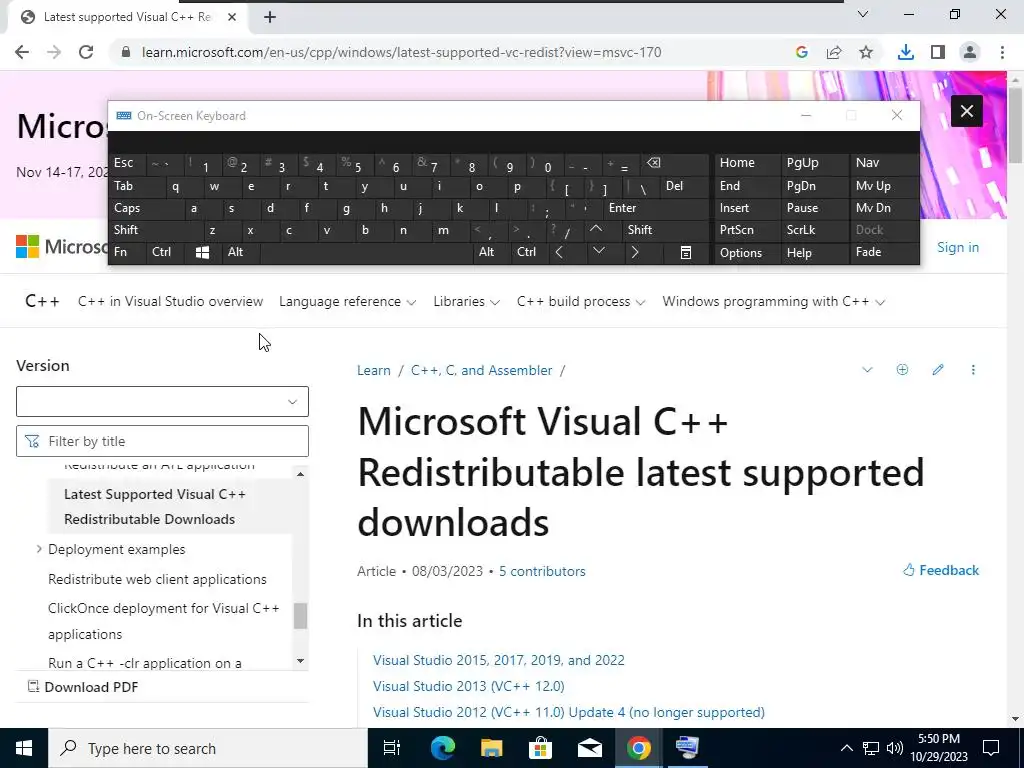This screenshot has width=1024, height=768.
Task: Open 5 contributors link
Action: (542, 571)
